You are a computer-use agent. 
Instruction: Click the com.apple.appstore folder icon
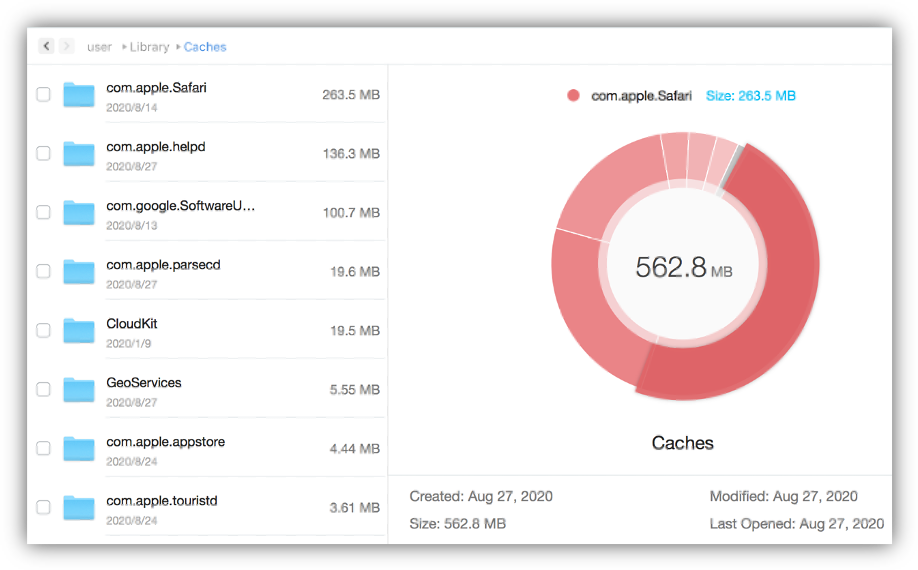78,449
